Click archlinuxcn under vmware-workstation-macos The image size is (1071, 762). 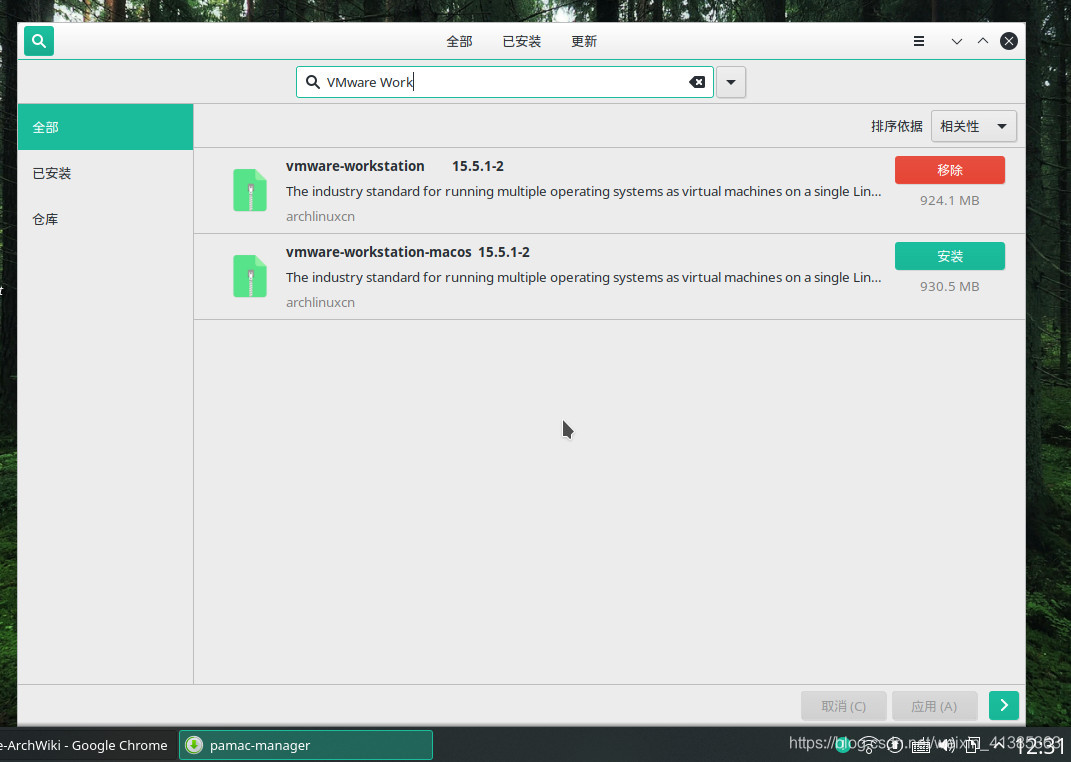tap(320, 302)
